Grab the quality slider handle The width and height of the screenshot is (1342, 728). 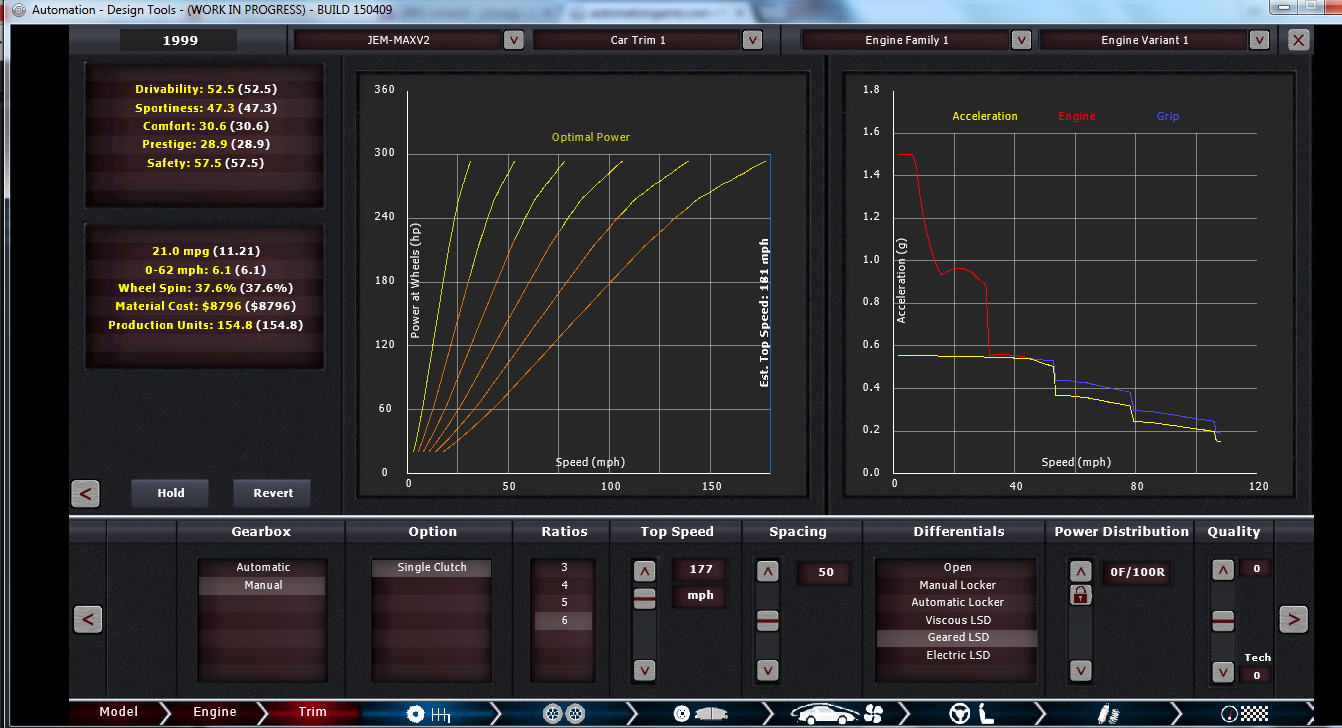(x=1222, y=621)
